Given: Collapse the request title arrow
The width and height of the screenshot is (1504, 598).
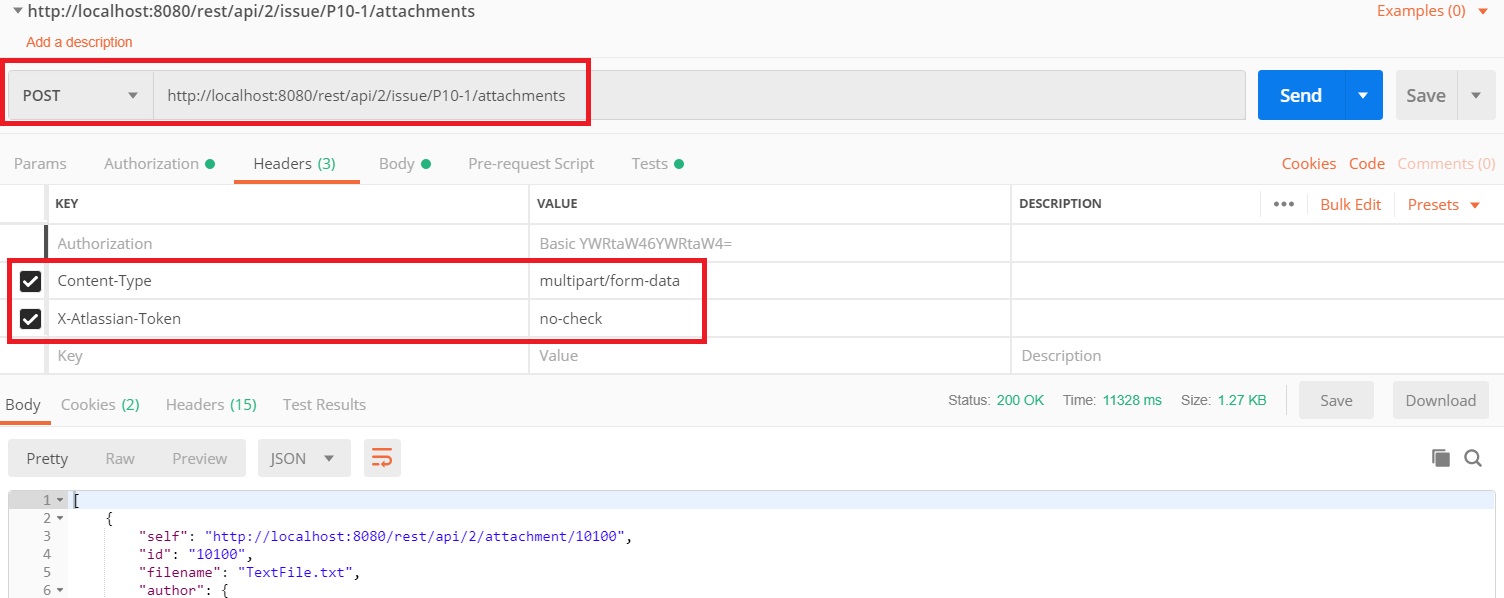Looking at the screenshot, I should tap(17, 11).
